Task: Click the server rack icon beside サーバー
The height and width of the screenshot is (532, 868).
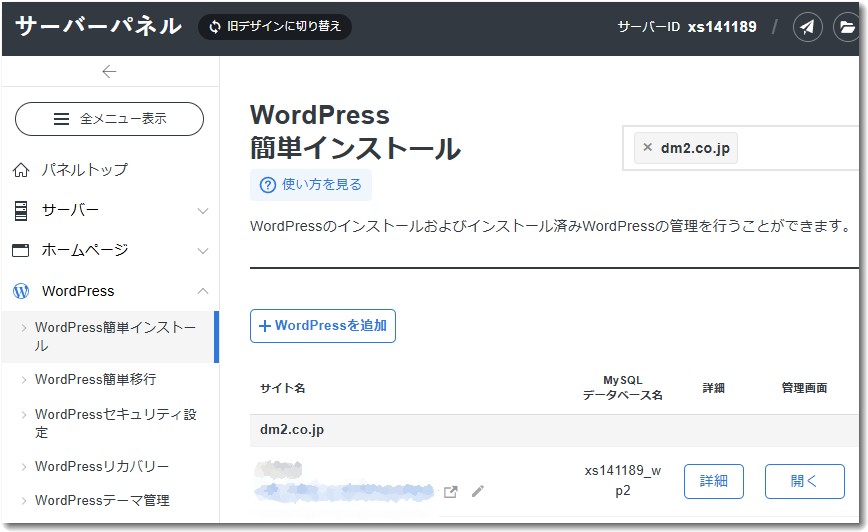Action: pyautogui.click(x=21, y=211)
